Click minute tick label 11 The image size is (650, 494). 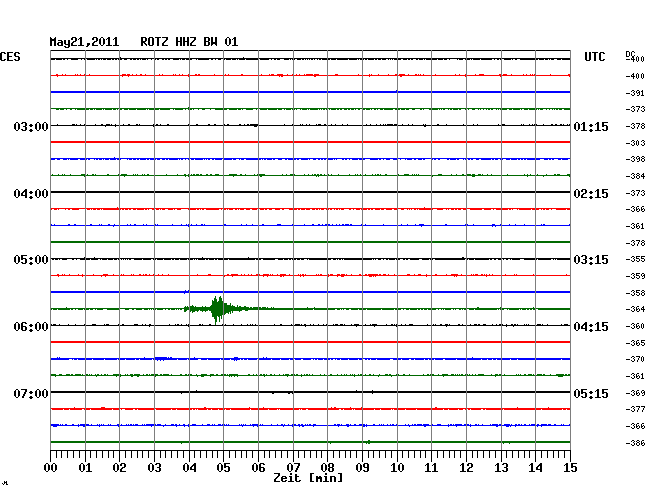[431, 468]
